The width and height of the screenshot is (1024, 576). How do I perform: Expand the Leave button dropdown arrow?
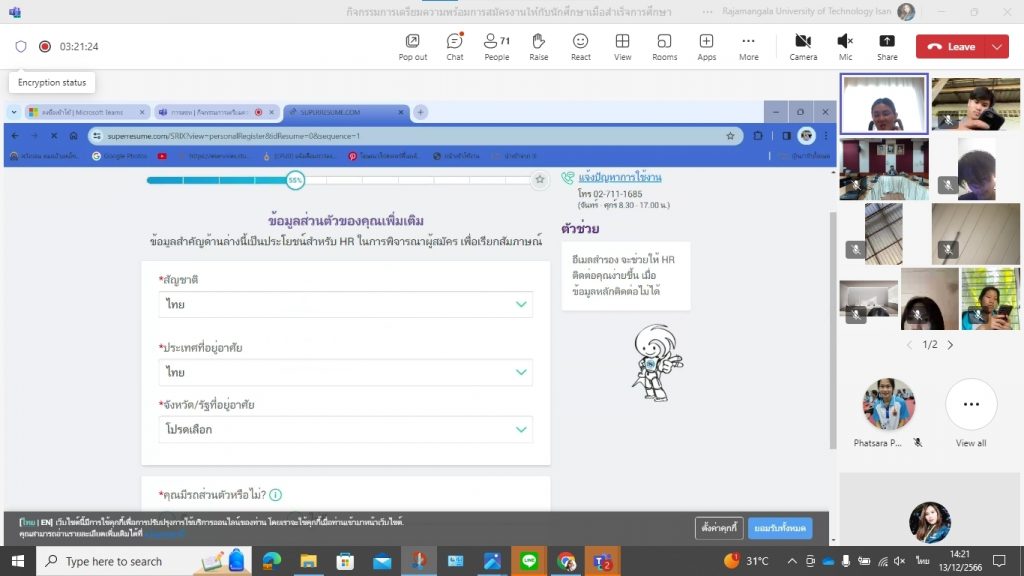tap(997, 47)
